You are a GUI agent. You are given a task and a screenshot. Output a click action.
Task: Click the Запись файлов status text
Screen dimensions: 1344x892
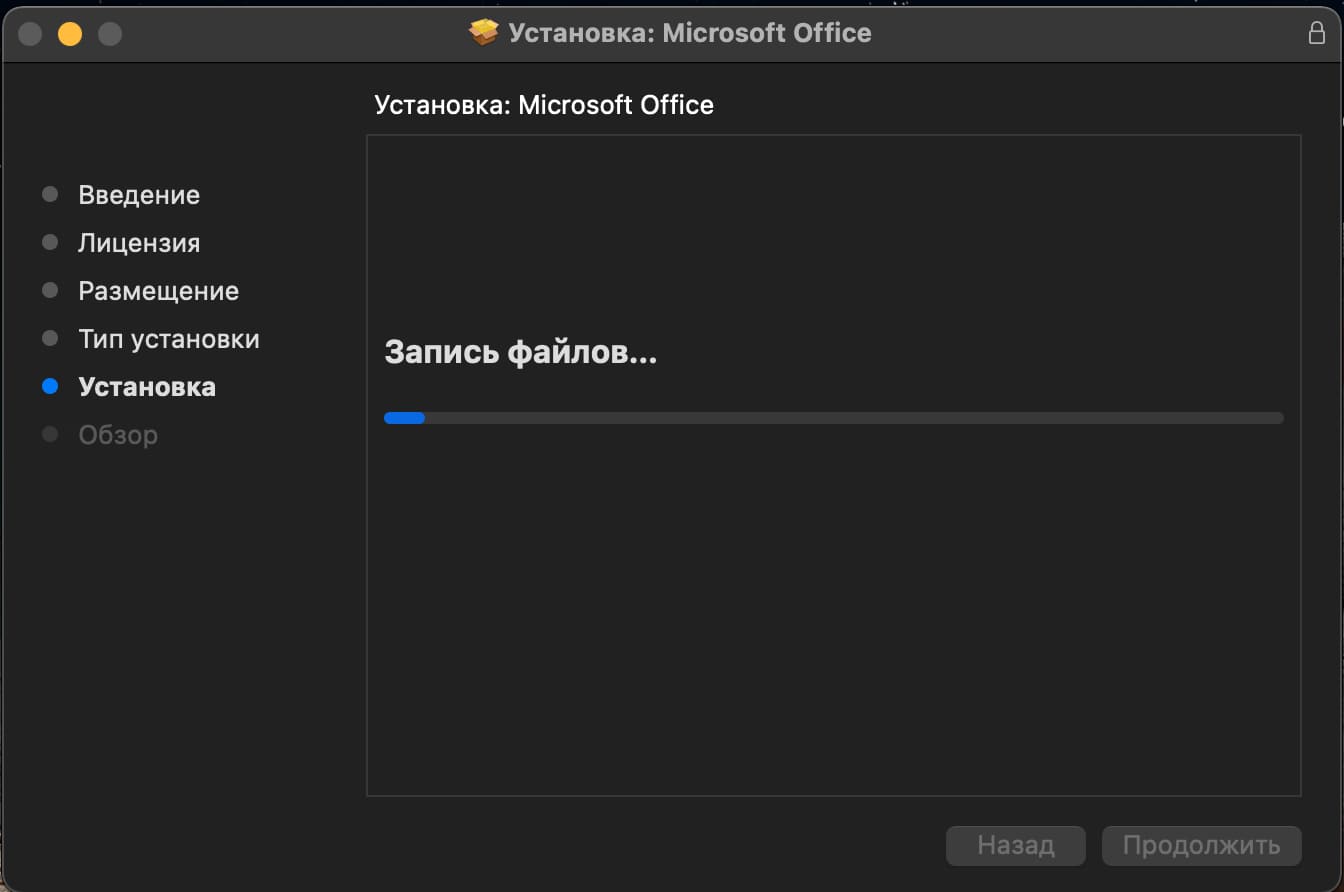tap(520, 352)
